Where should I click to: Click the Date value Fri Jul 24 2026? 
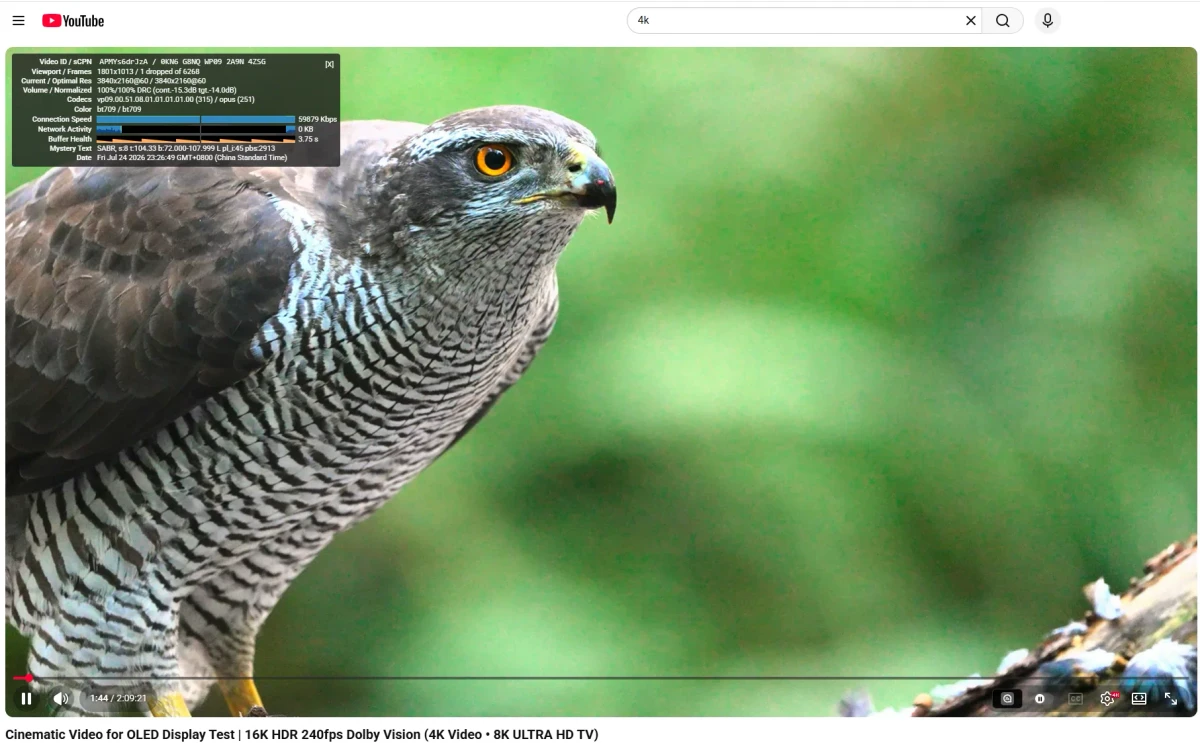pyautogui.click(x=192, y=158)
